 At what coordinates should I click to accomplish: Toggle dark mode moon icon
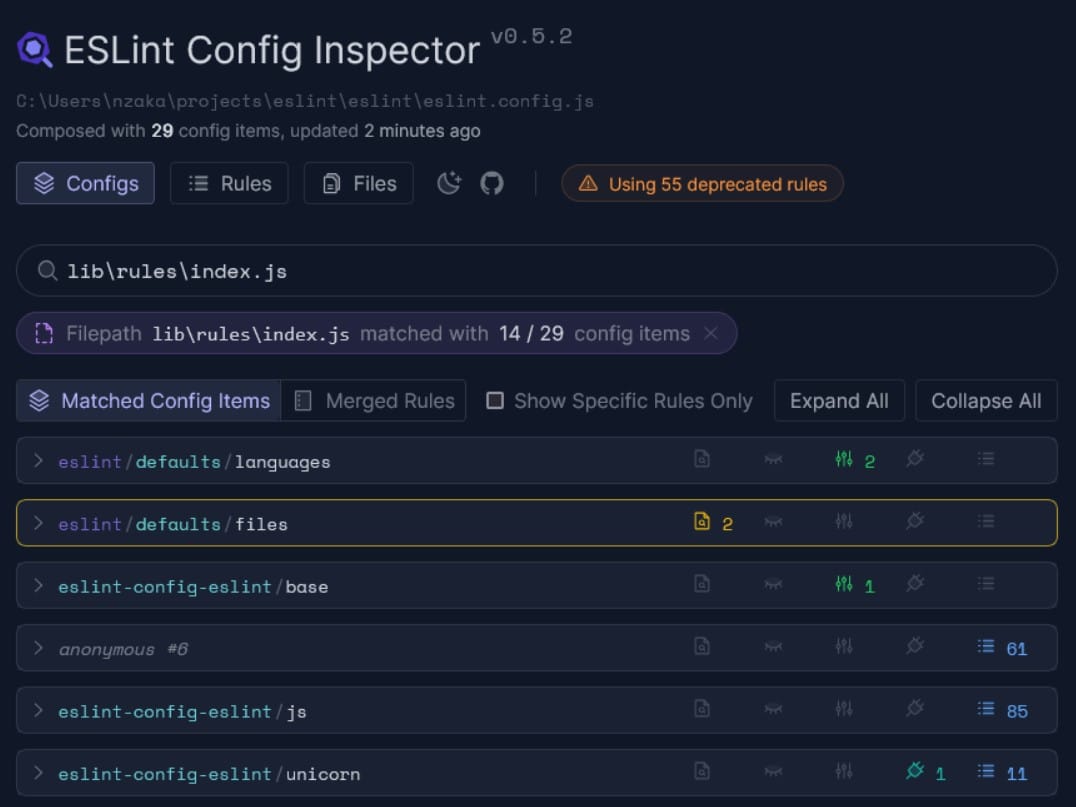[449, 183]
